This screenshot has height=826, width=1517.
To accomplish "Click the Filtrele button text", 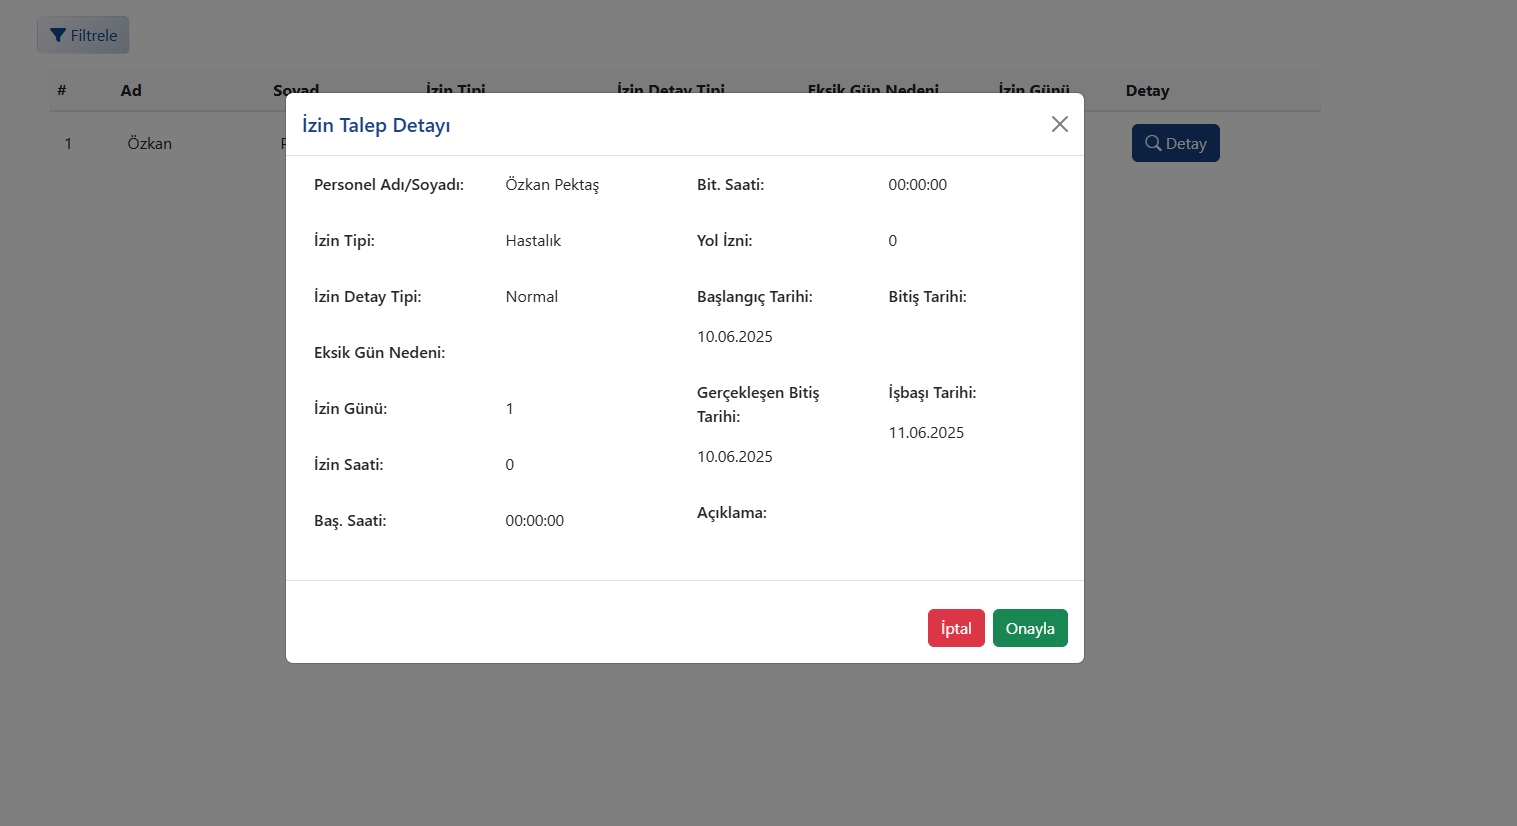I will [94, 35].
